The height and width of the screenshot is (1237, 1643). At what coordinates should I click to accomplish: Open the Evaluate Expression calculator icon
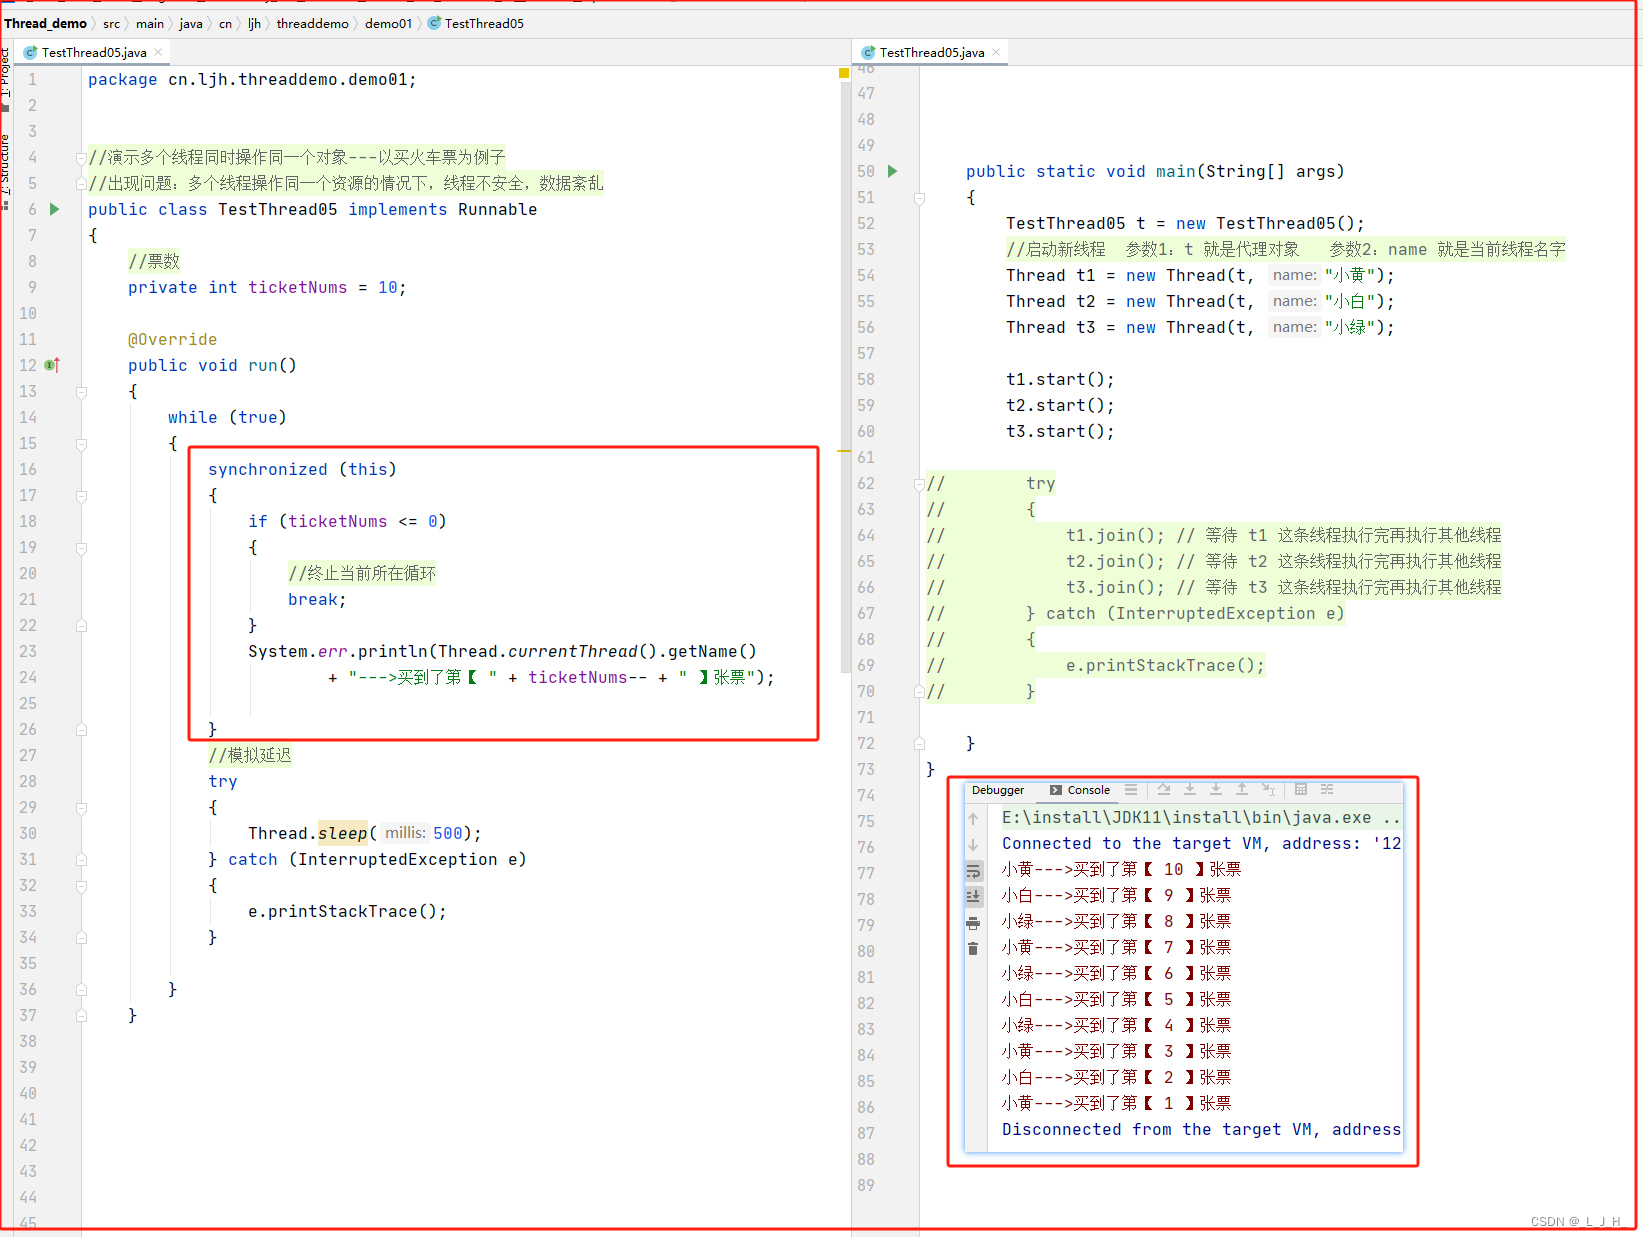(x=1301, y=790)
